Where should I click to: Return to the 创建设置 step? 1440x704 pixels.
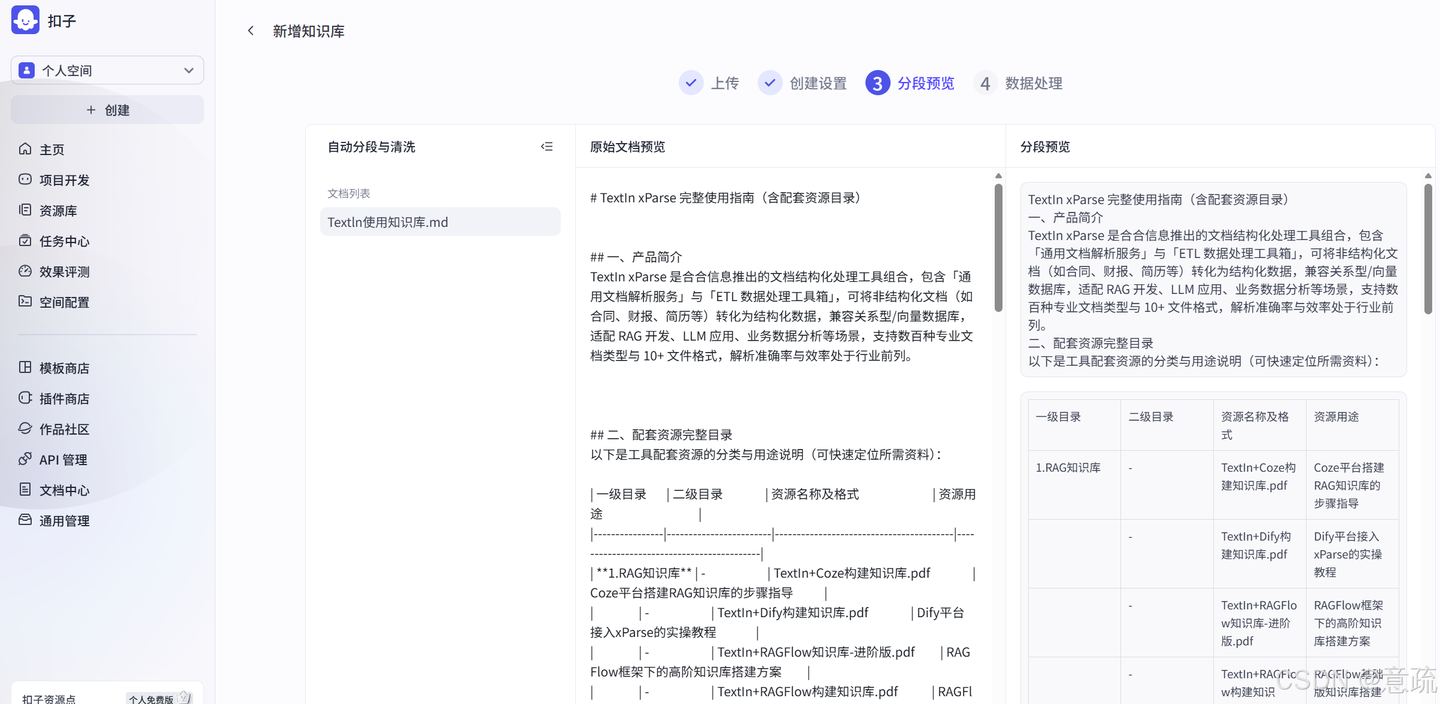point(803,83)
